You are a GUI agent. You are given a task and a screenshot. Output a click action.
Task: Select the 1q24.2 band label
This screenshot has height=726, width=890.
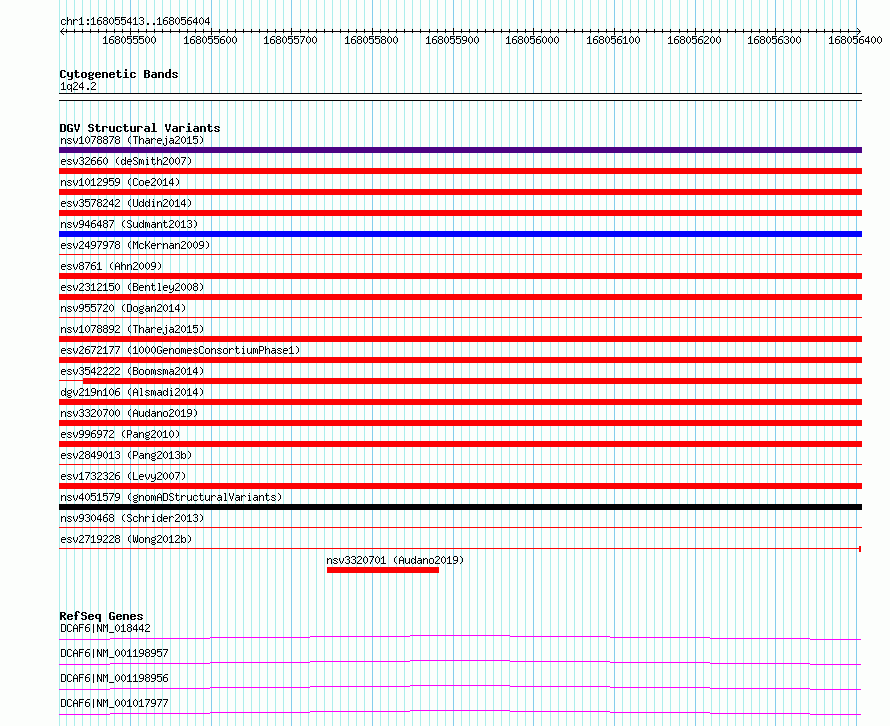[78, 86]
